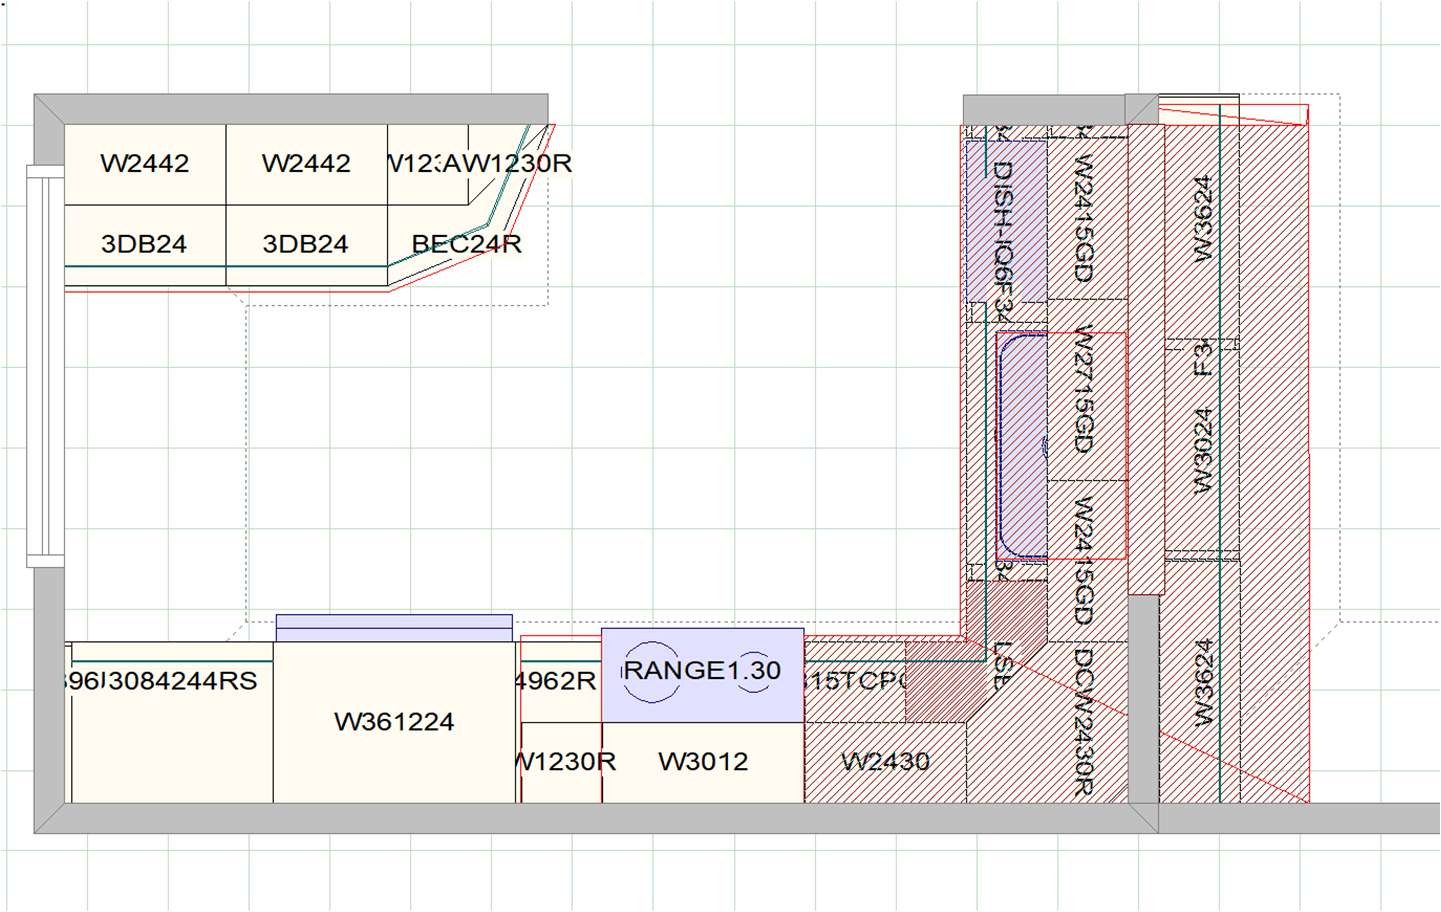Select the 3DB24 drawer base below AW1230R

[x=306, y=244]
